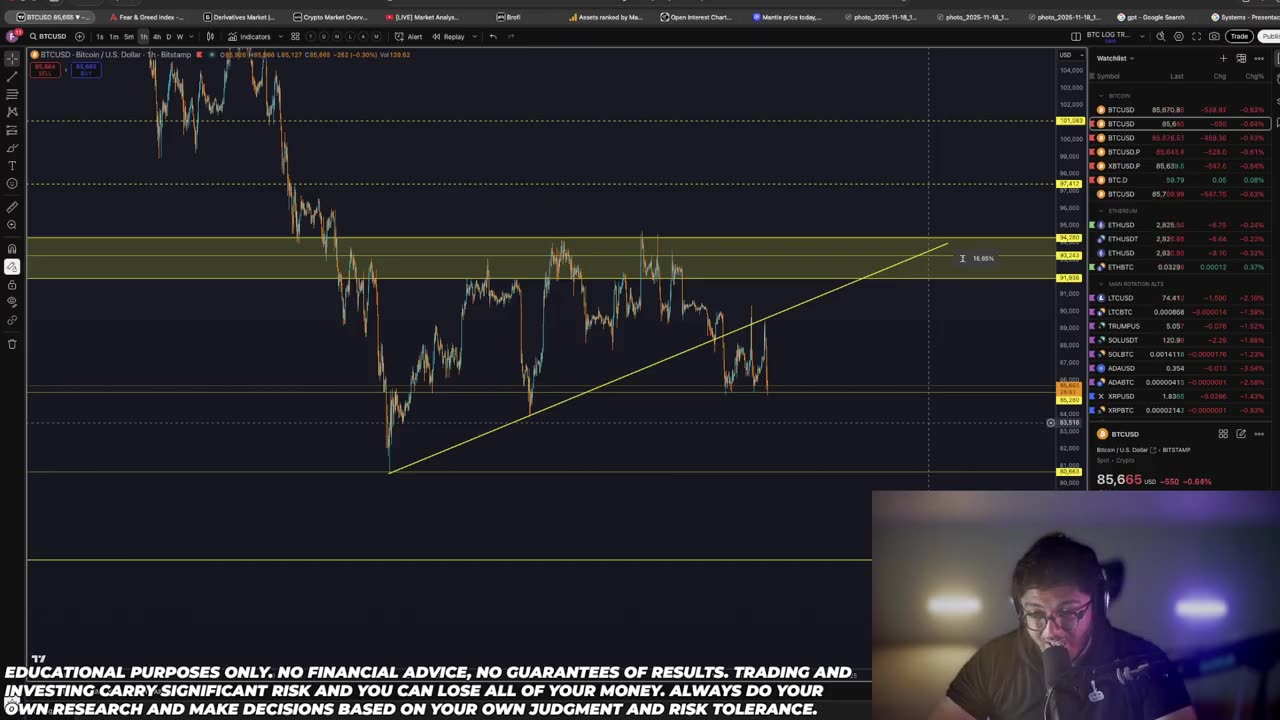
Task: Select ETHBTC row in watchlist
Action: pos(1180,267)
